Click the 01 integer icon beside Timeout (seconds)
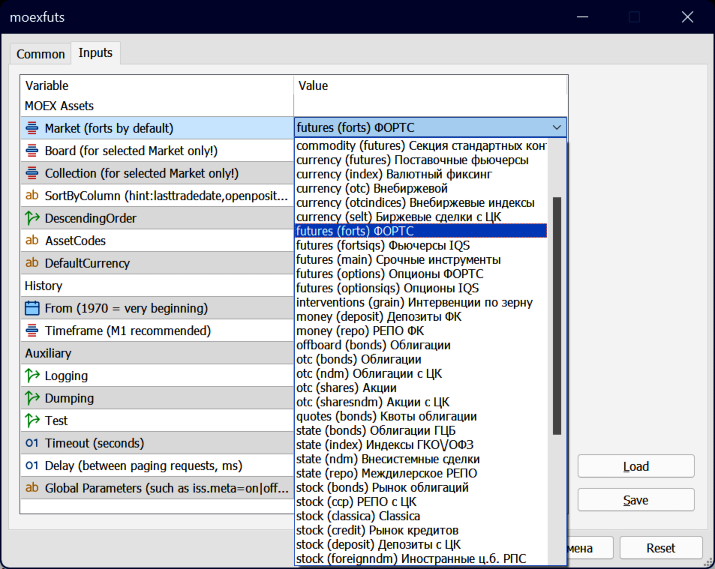 32,443
